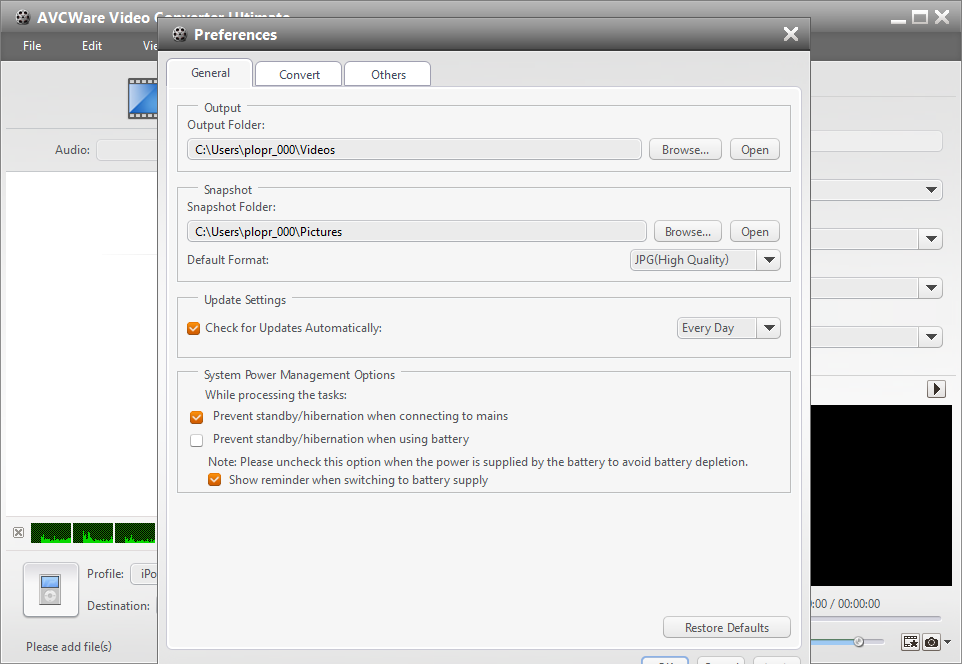Enable Prevent standby/hibernation when using battery
This screenshot has width=962, height=664.
196,440
